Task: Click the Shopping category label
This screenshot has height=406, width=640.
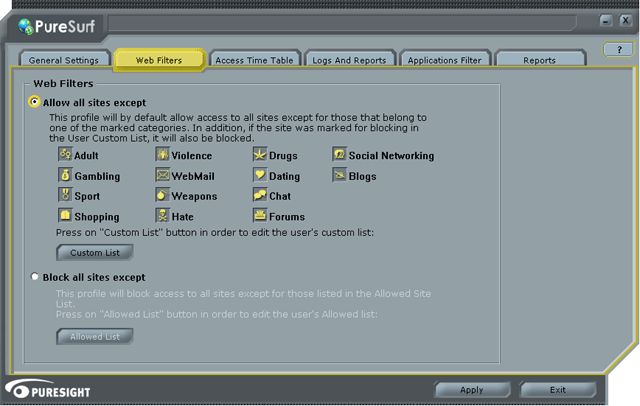Action: click(97, 217)
